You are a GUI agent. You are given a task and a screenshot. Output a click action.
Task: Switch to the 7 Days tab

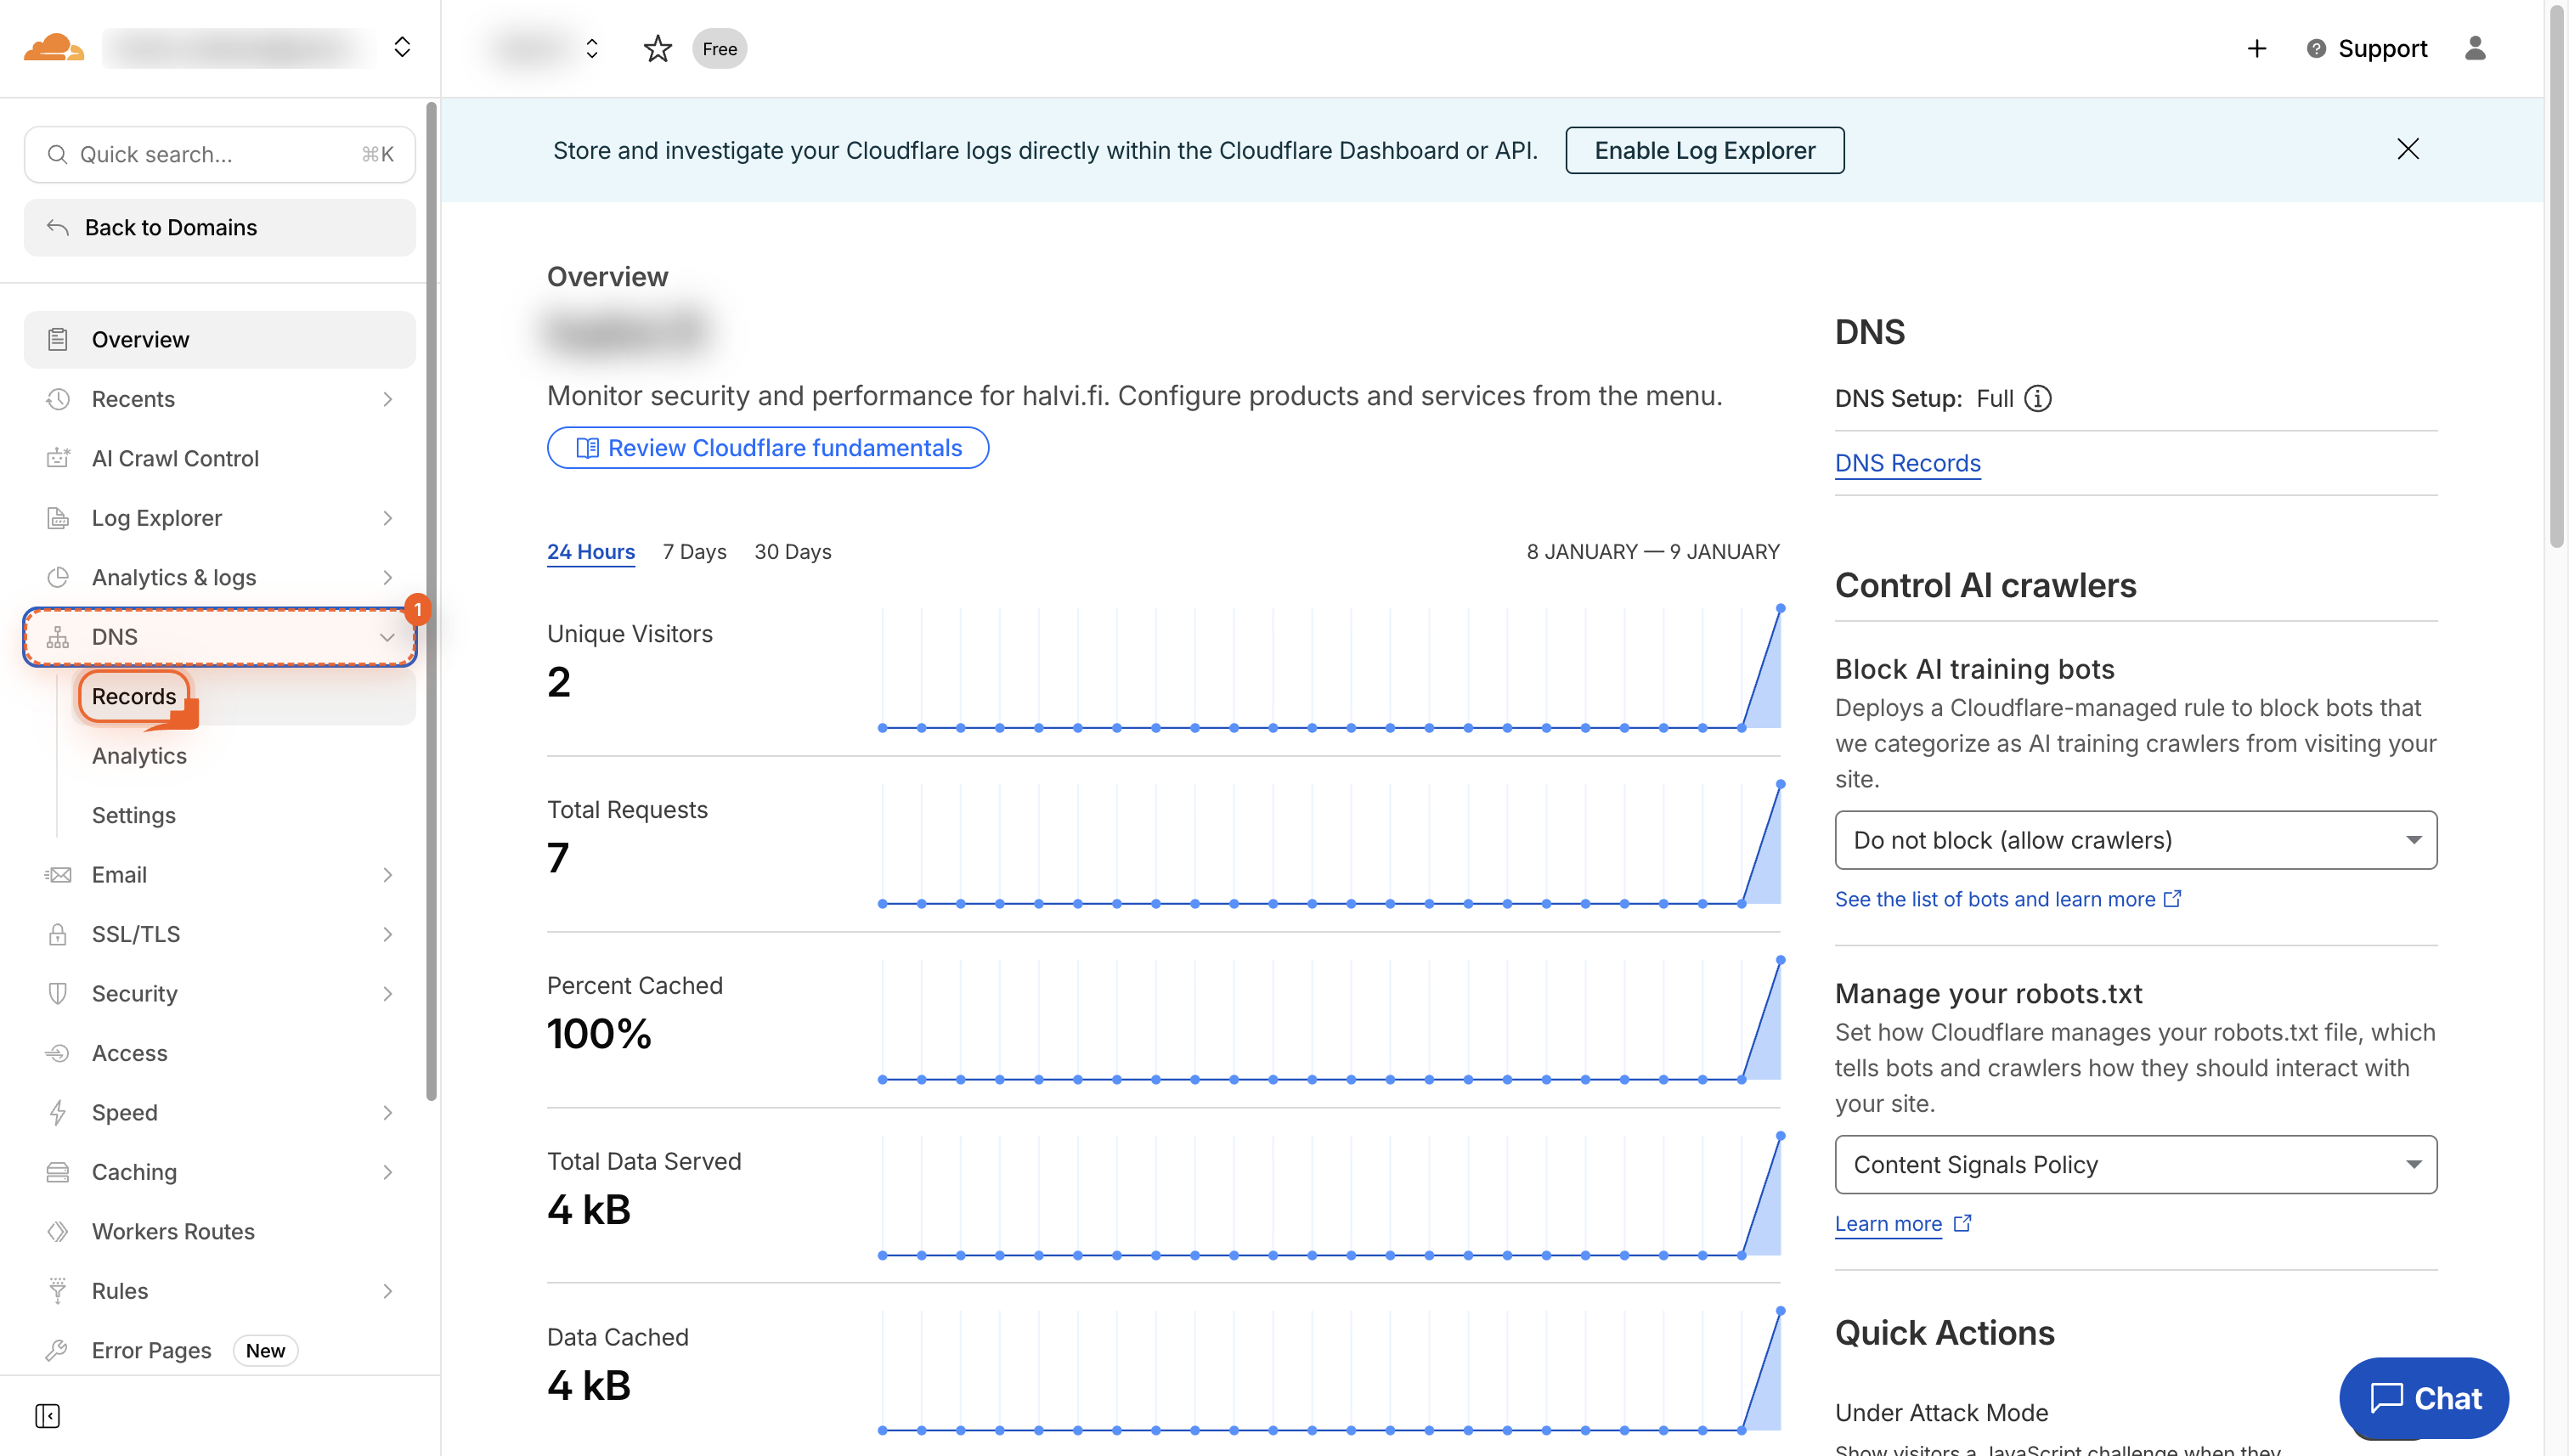[694, 551]
